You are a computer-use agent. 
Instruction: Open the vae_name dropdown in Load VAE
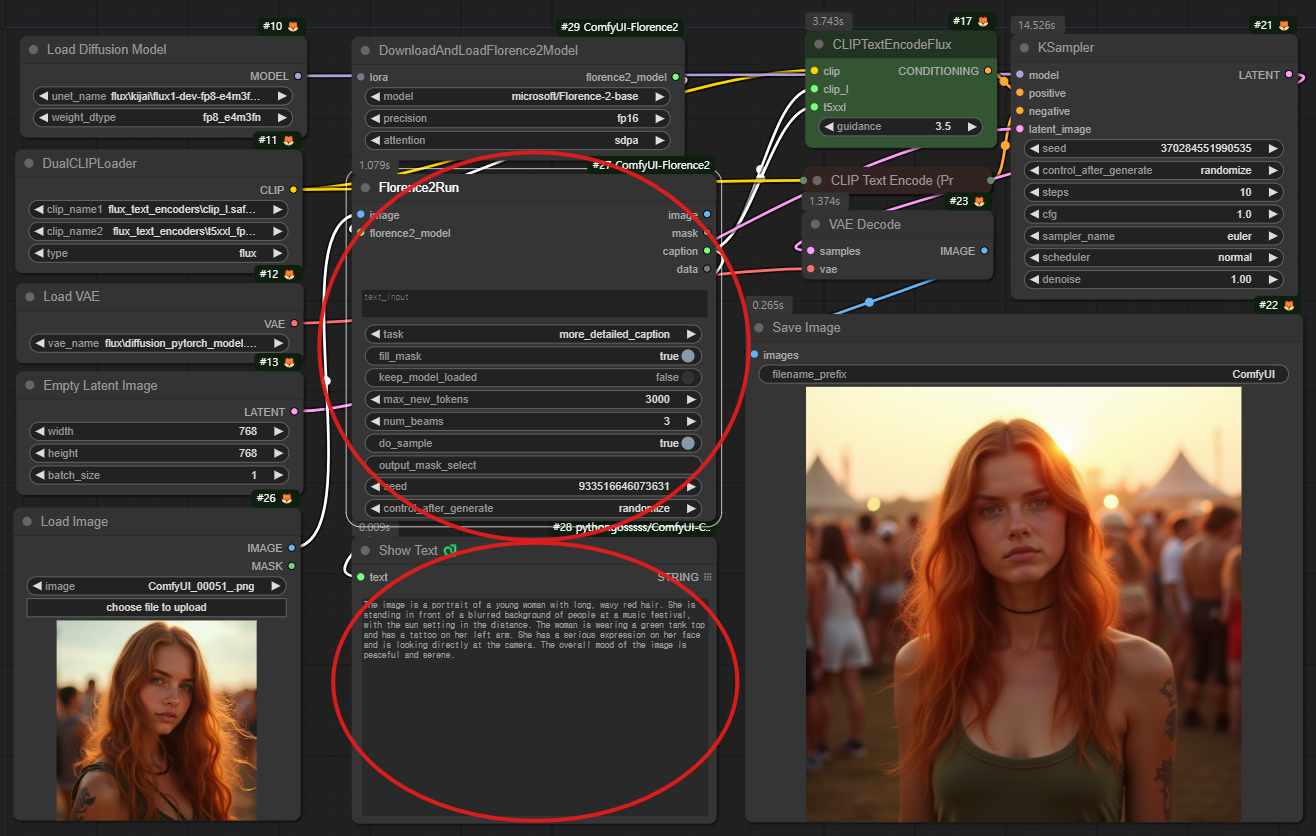coord(160,342)
